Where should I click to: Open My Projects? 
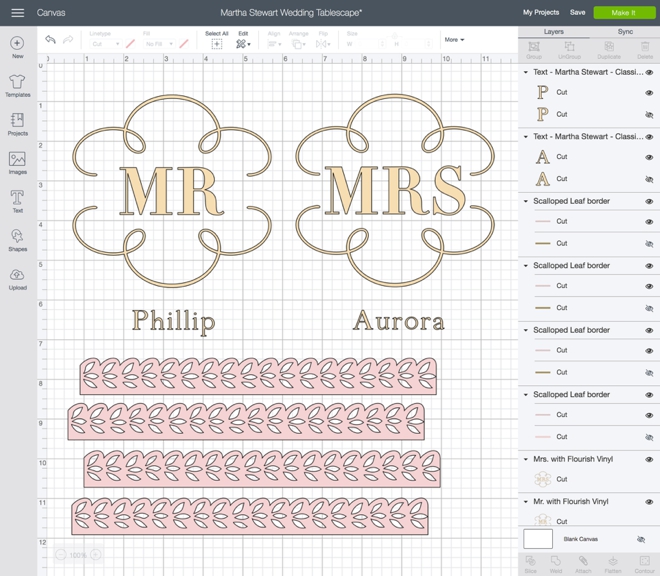click(541, 12)
